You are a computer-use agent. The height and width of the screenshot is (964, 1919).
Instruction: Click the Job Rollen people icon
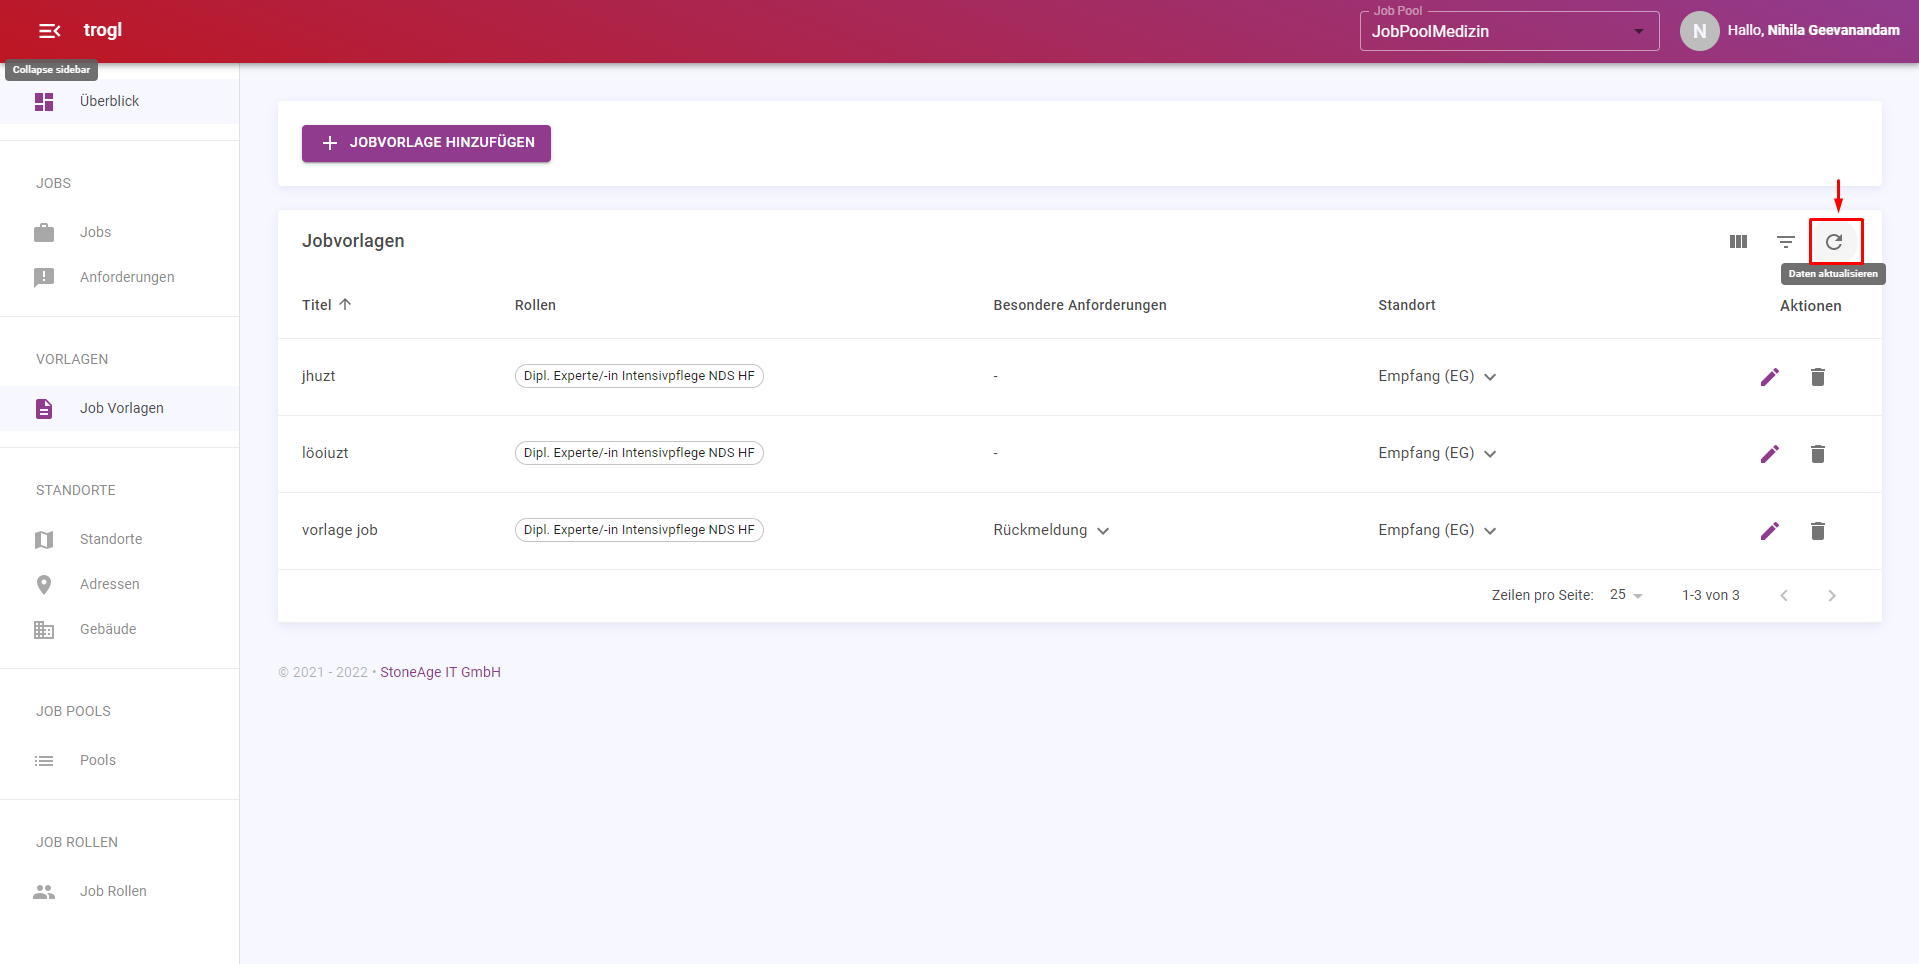pyautogui.click(x=44, y=892)
